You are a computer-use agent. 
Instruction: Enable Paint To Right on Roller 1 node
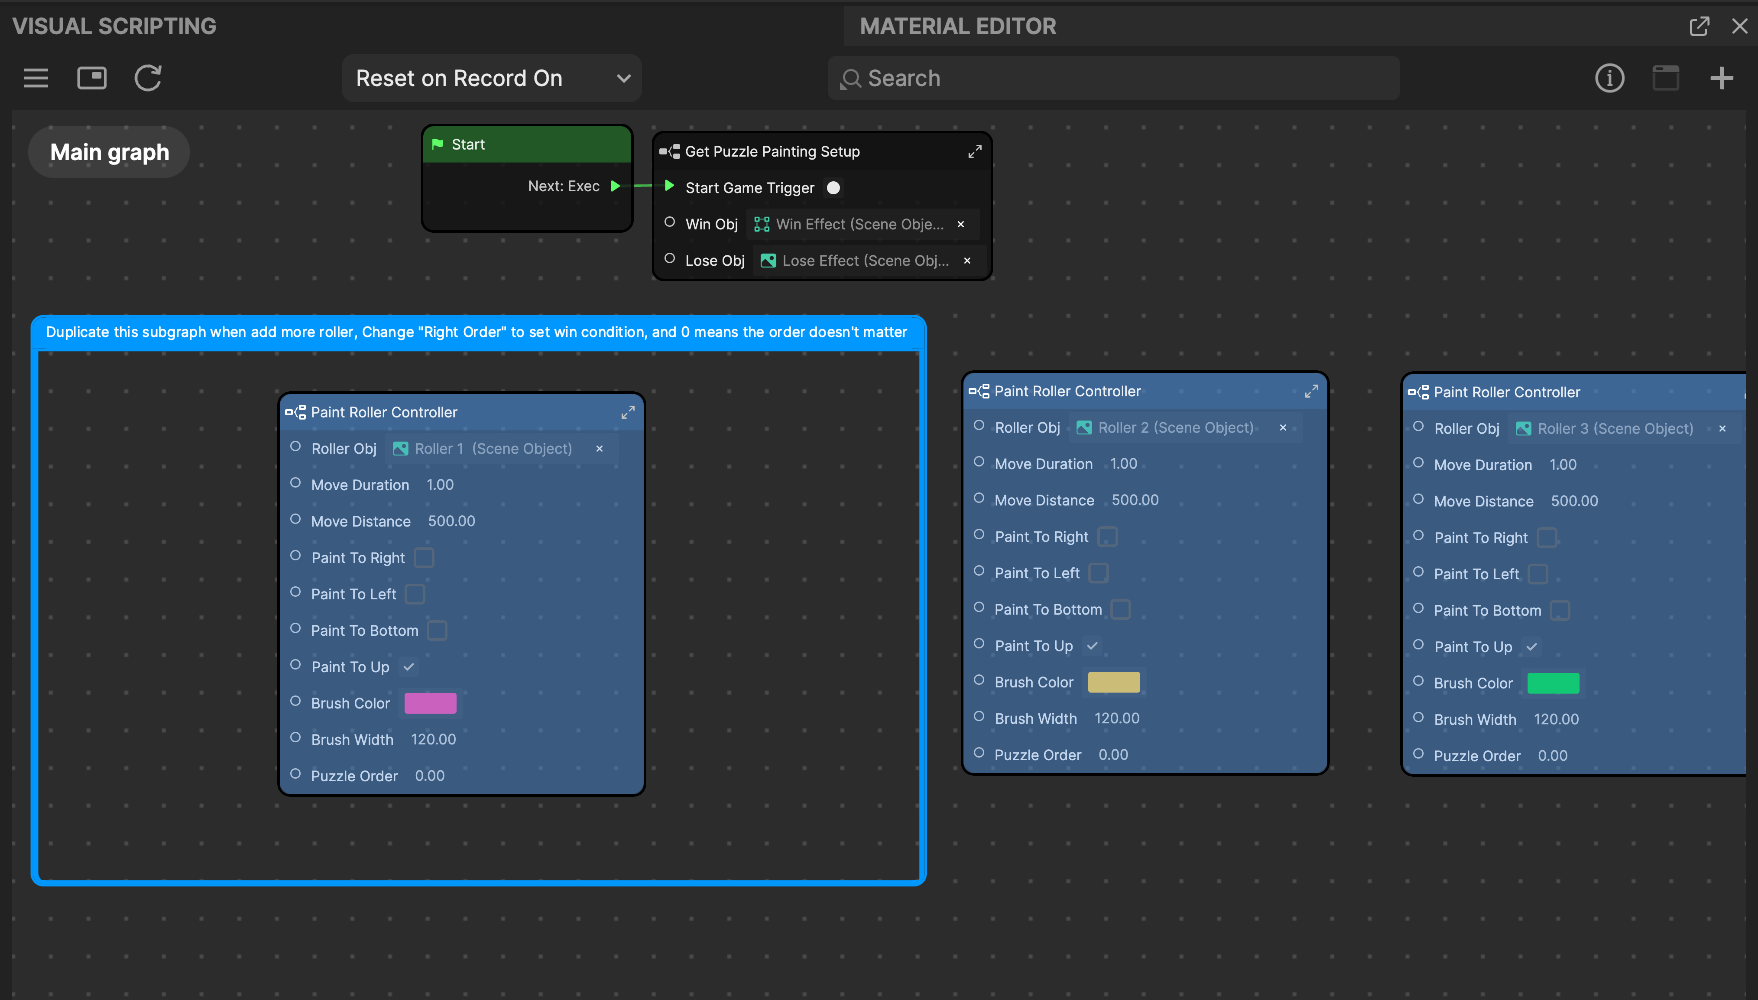pos(424,558)
